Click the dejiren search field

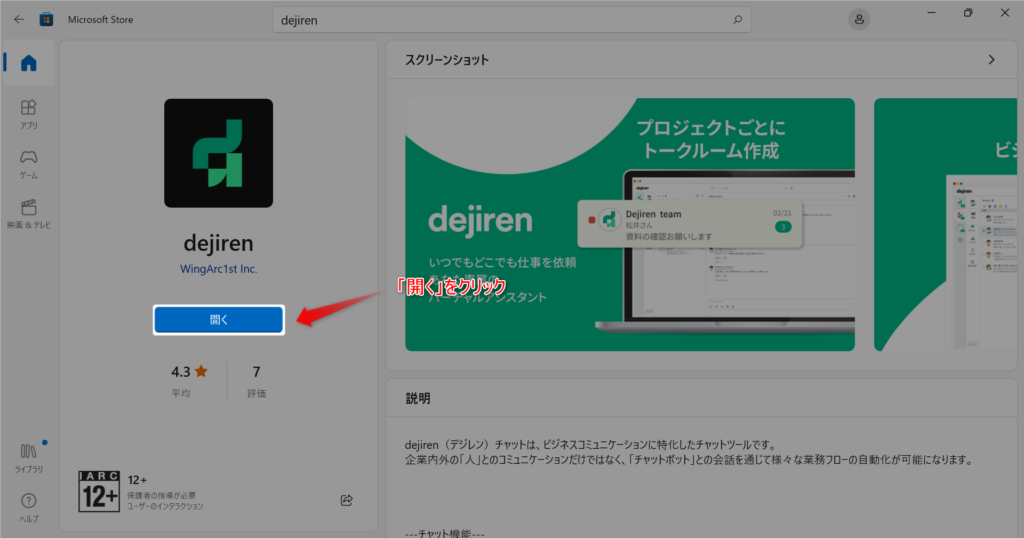pyautogui.click(x=511, y=20)
